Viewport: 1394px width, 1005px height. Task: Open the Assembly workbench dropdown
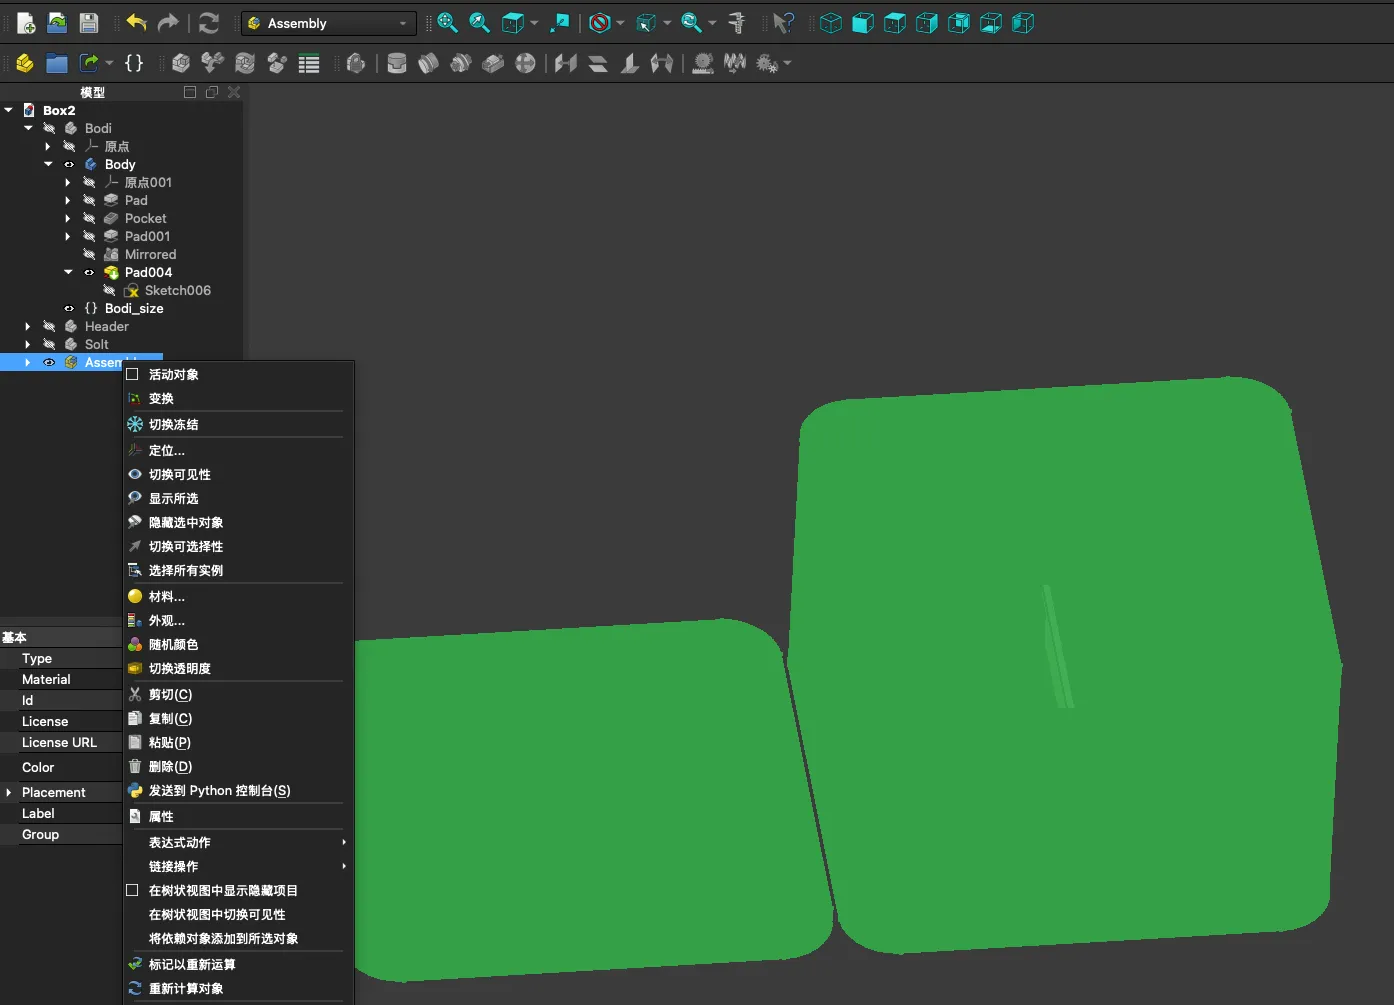pos(329,23)
